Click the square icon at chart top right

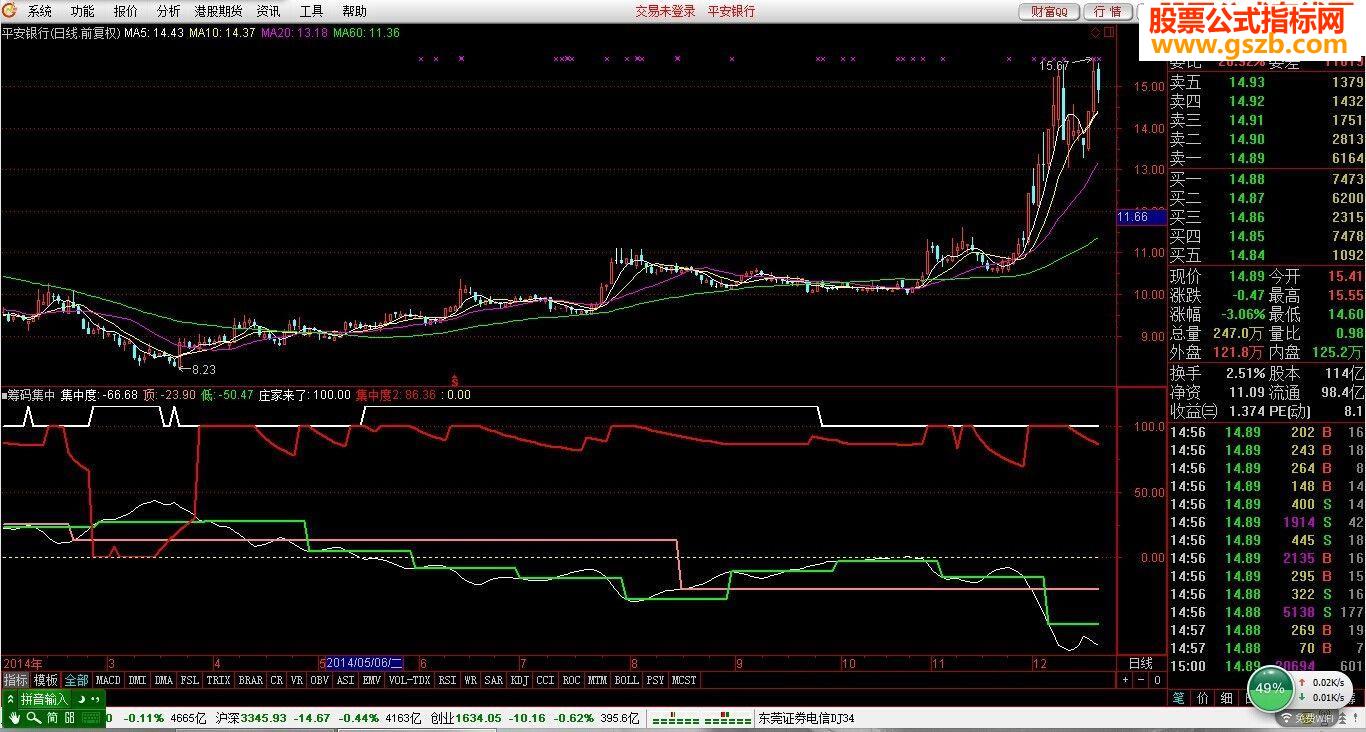(1109, 33)
